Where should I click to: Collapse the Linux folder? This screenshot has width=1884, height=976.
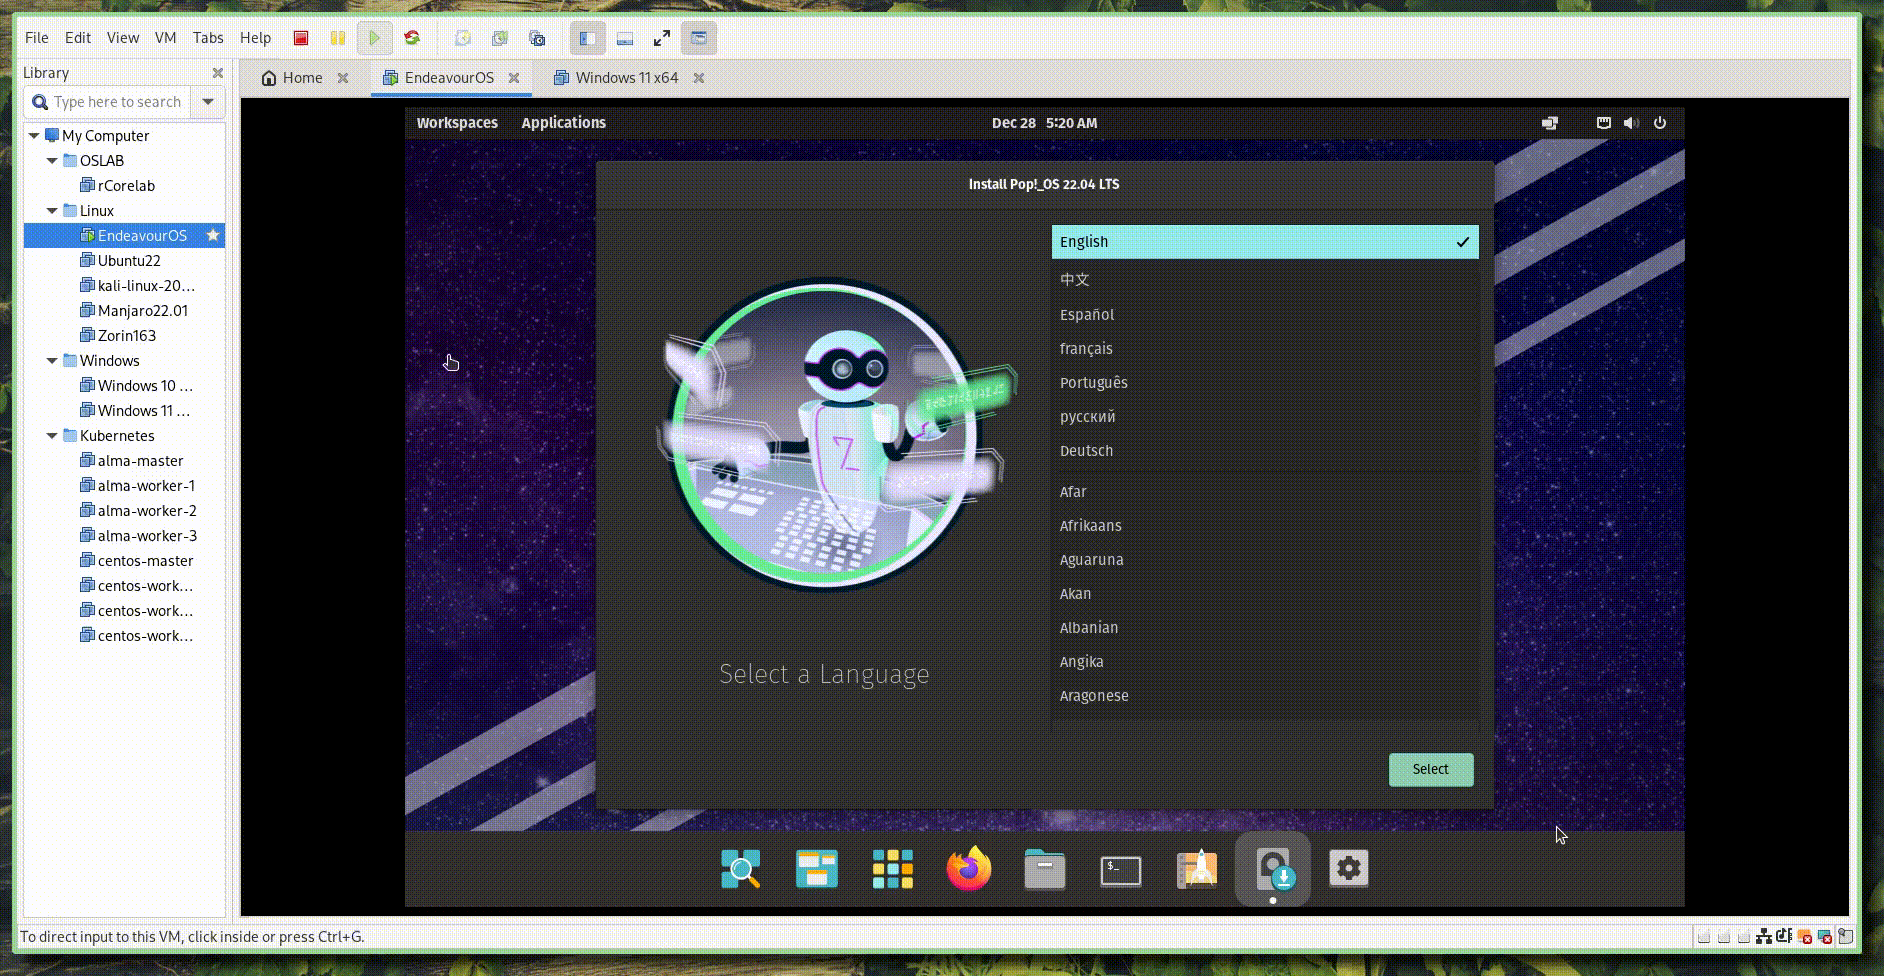tap(52, 210)
